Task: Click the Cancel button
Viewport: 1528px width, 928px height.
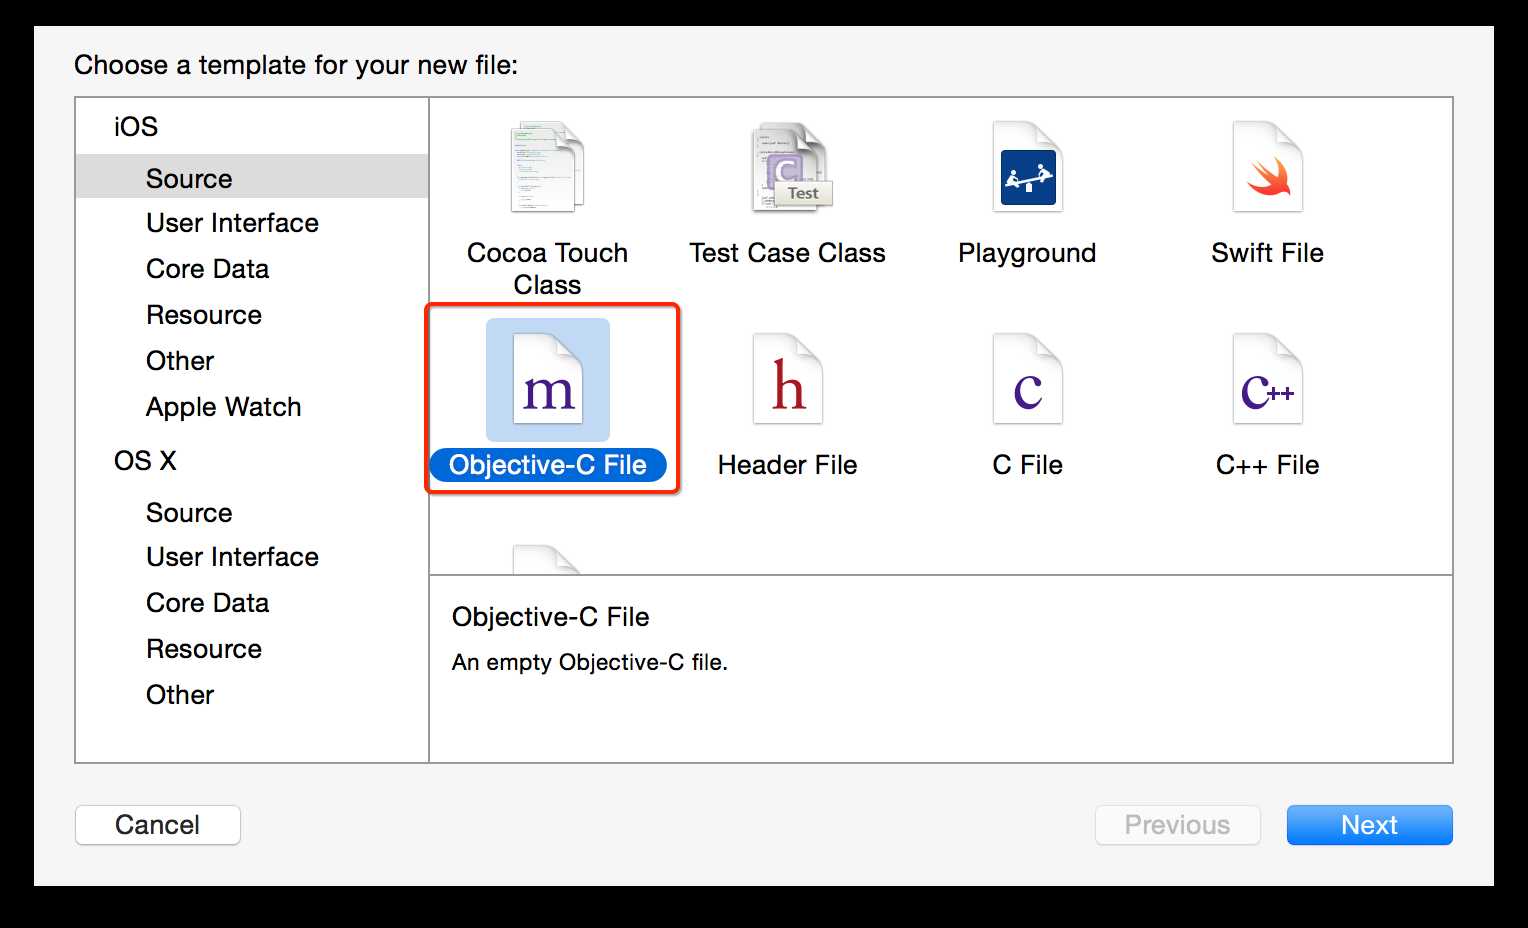Action: point(158,825)
